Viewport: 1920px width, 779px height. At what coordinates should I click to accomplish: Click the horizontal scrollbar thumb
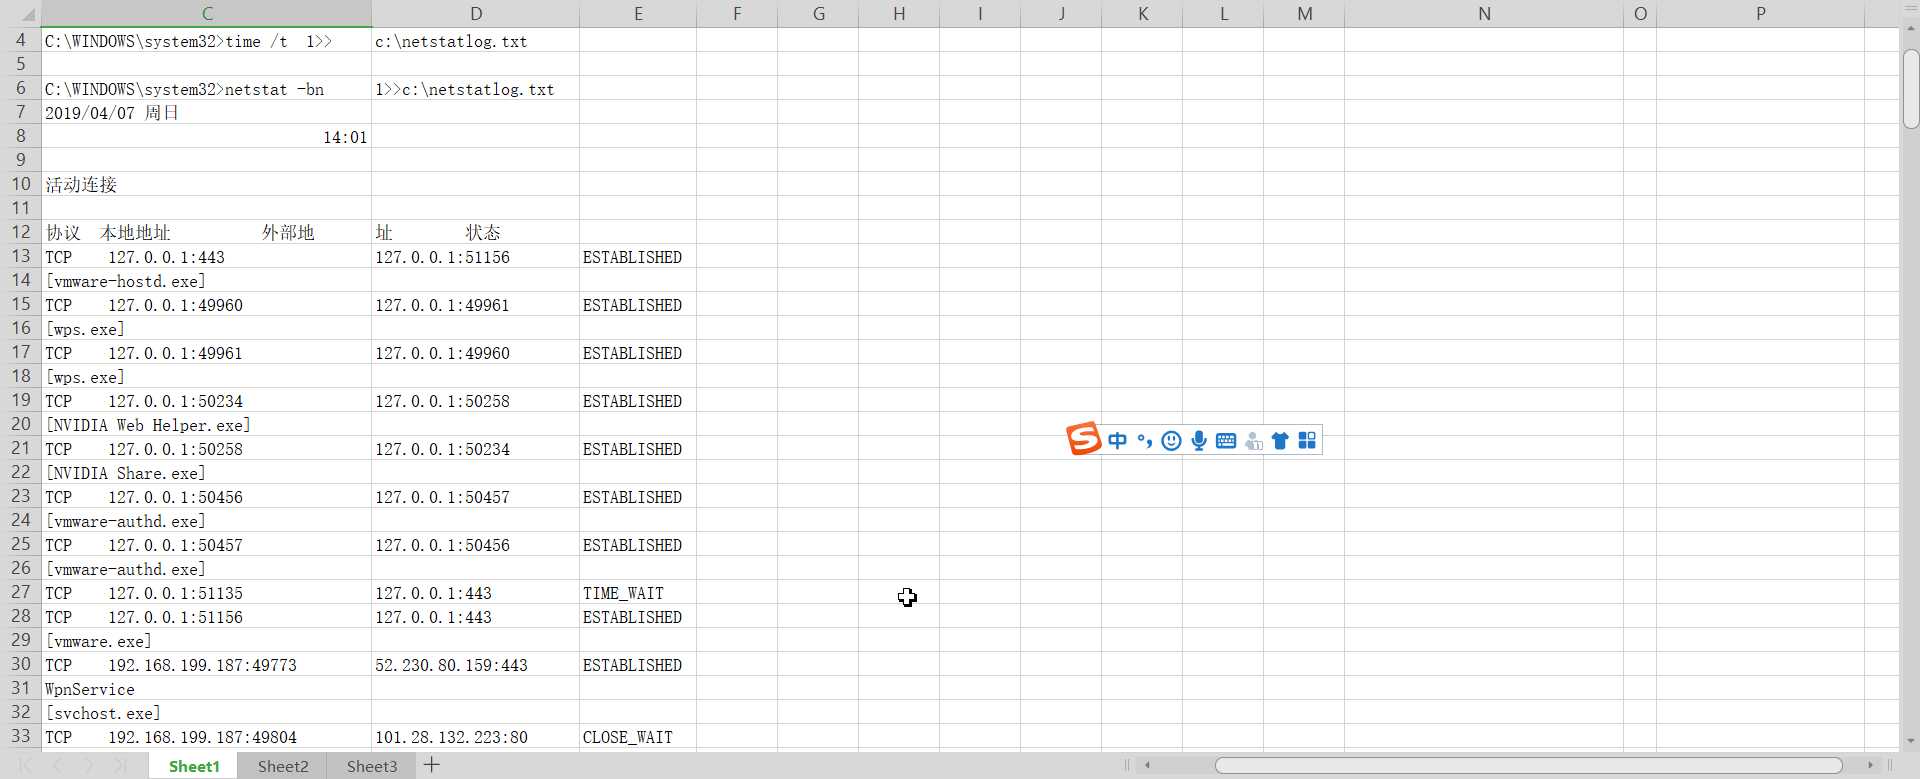[1528, 766]
